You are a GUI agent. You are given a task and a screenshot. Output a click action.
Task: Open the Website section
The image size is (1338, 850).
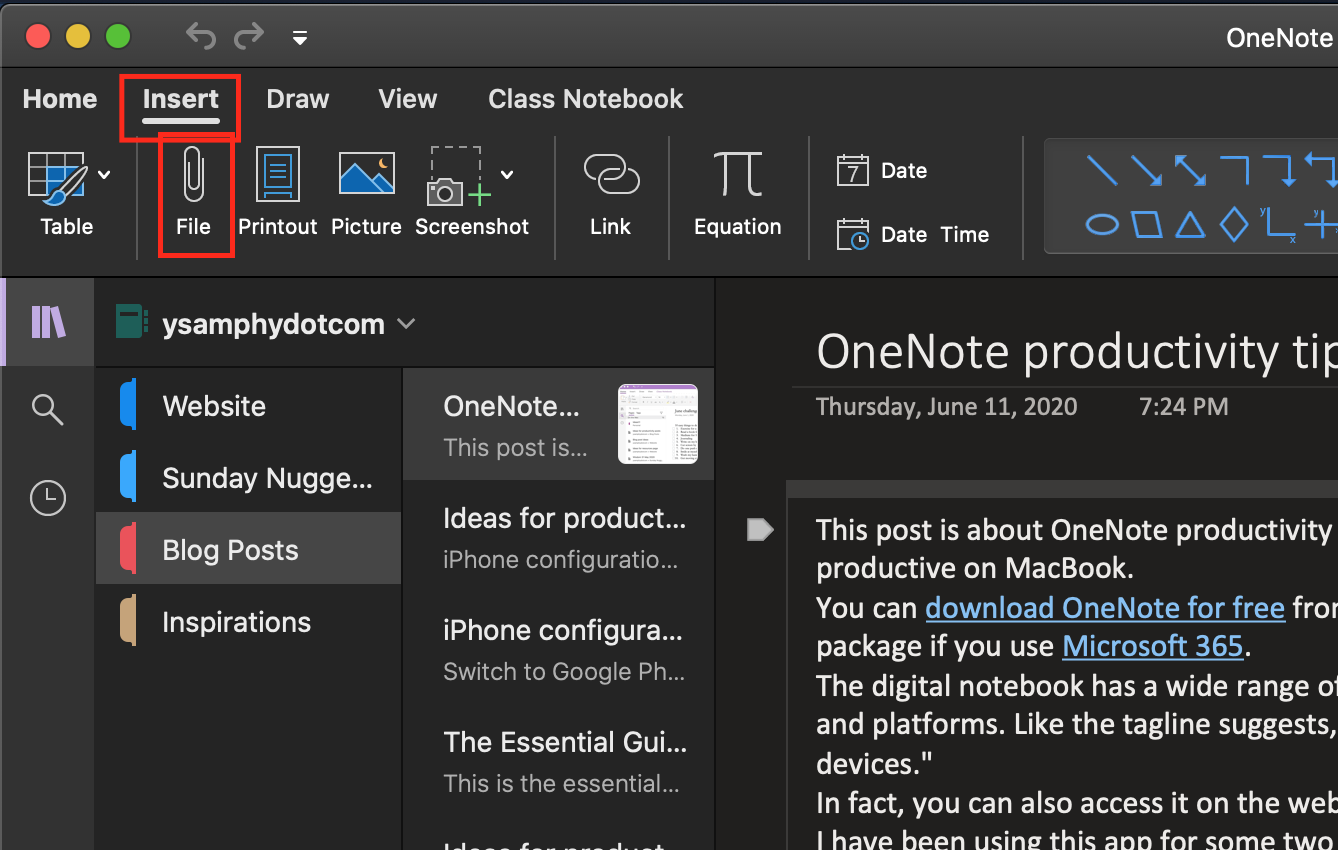(x=249, y=406)
